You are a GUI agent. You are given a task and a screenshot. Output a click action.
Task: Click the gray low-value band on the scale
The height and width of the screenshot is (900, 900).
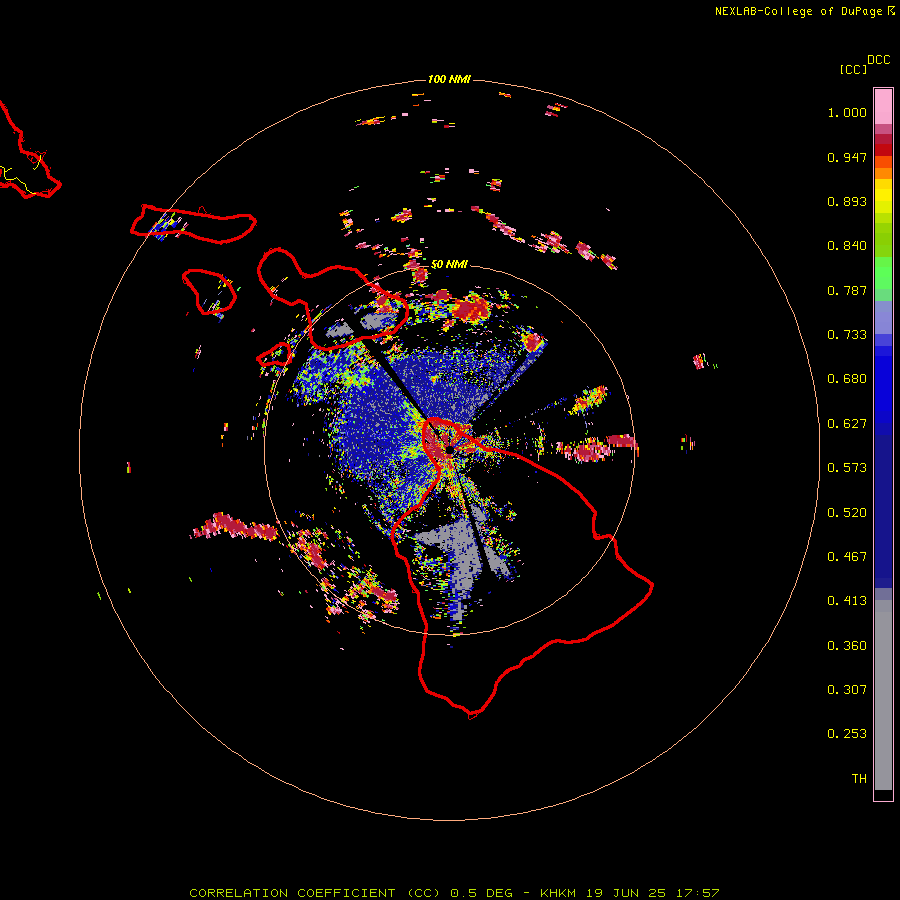[x=883, y=695]
